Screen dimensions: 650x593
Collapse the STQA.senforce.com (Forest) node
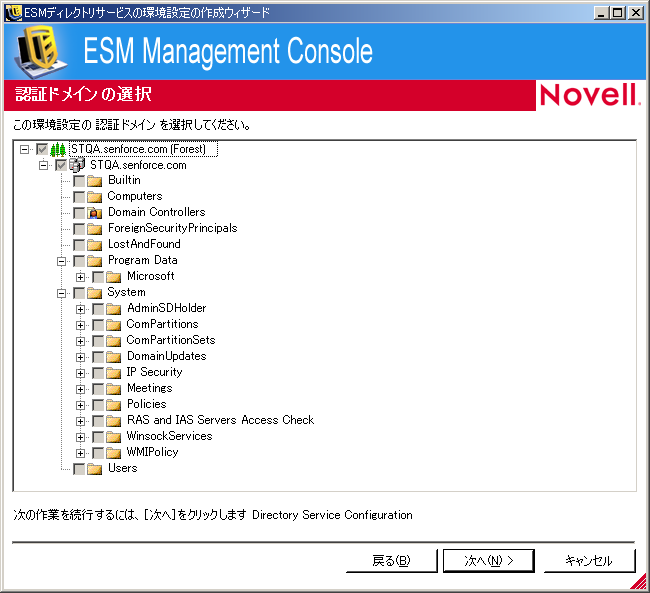point(25,149)
